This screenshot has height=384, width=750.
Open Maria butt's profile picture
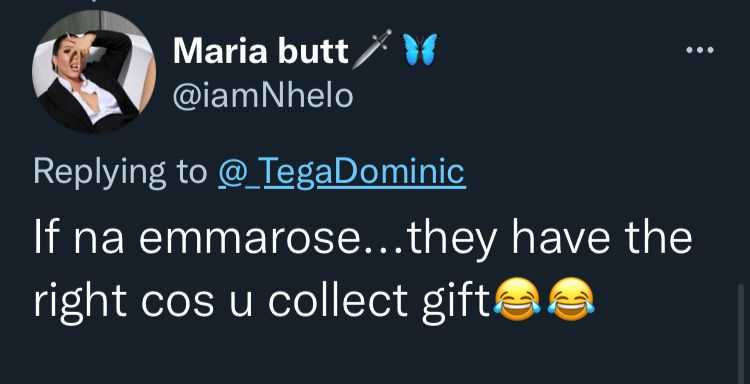(94, 71)
